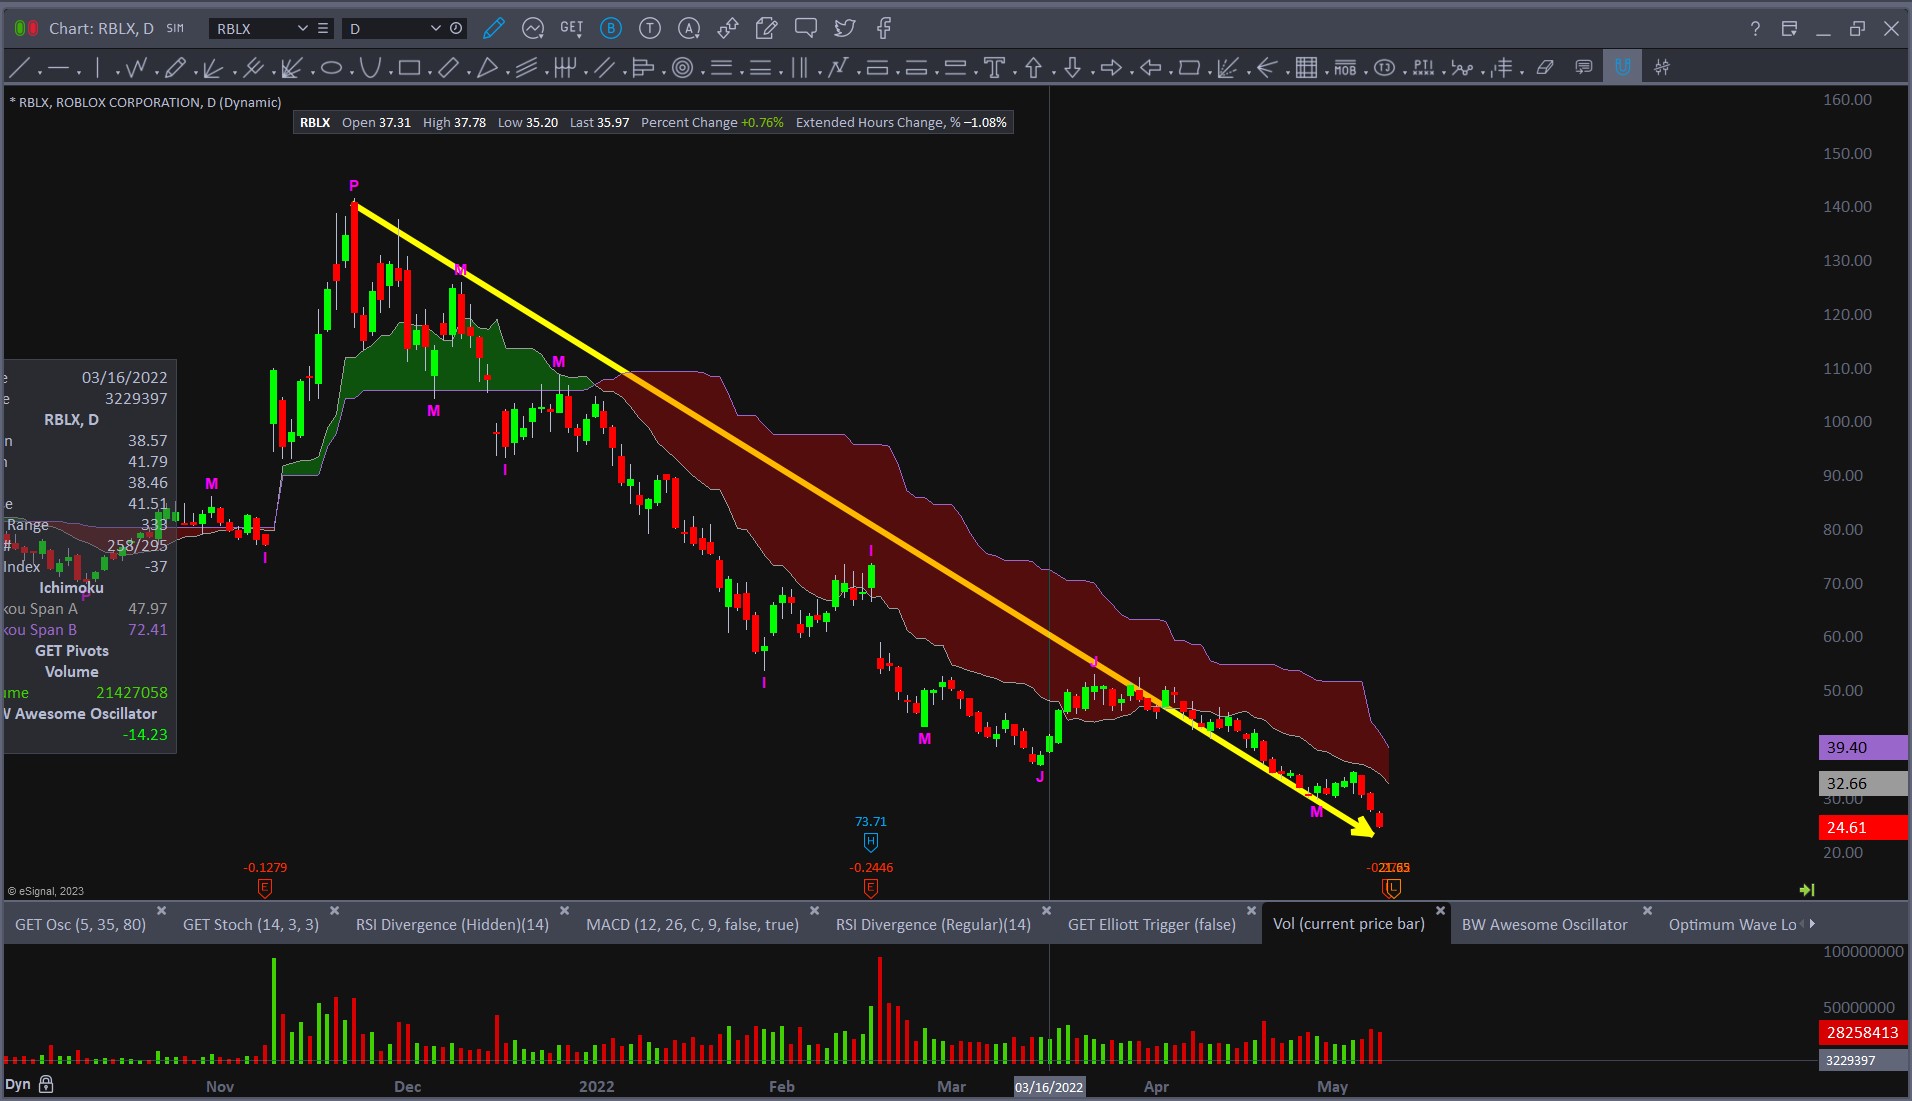1912x1101 pixels.
Task: Switch to GET Stoch (14, 3, 3) tab
Action: coord(251,925)
